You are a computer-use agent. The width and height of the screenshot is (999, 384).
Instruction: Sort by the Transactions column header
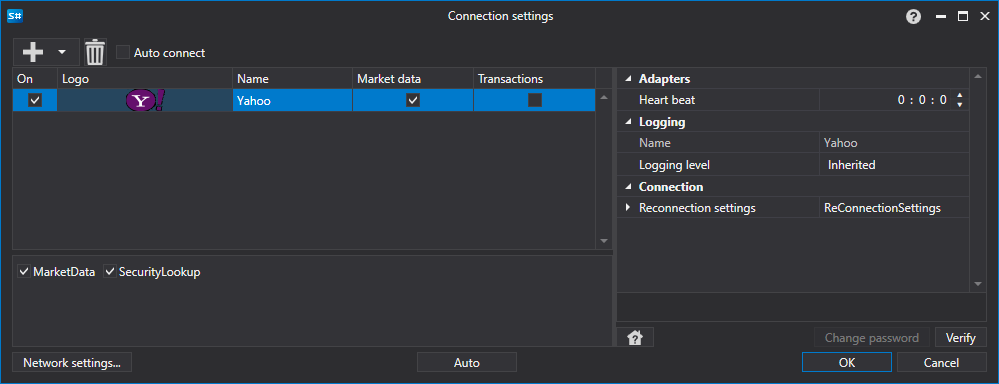pyautogui.click(x=535, y=79)
